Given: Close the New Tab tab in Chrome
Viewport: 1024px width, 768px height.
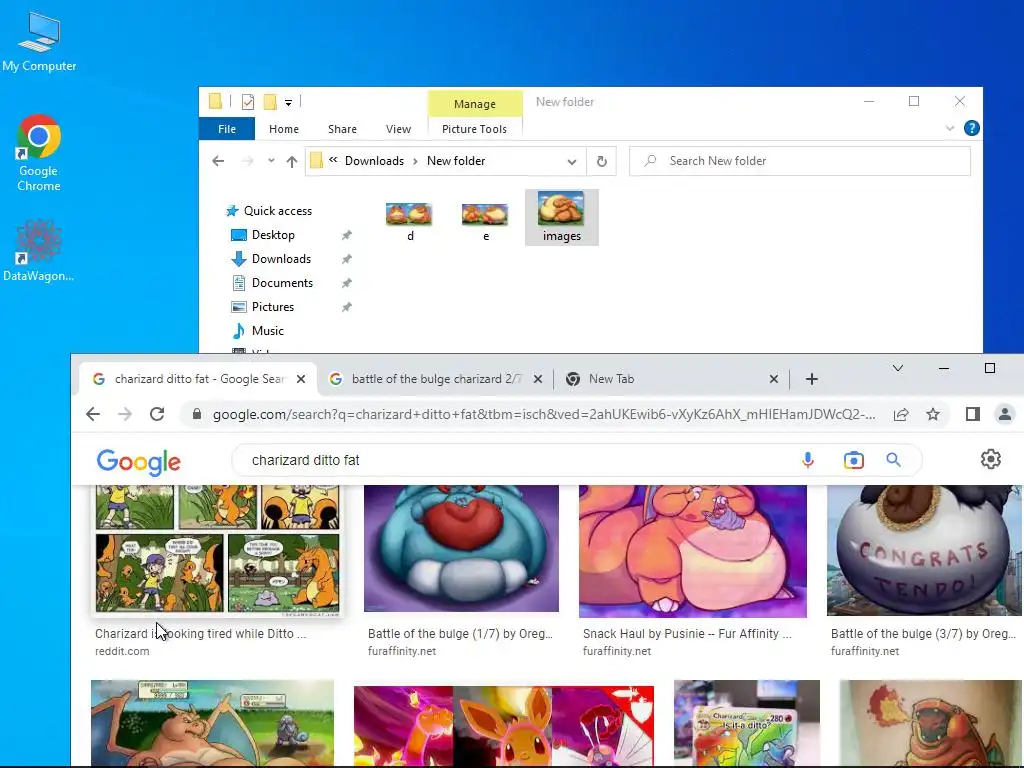Looking at the screenshot, I should (773, 379).
